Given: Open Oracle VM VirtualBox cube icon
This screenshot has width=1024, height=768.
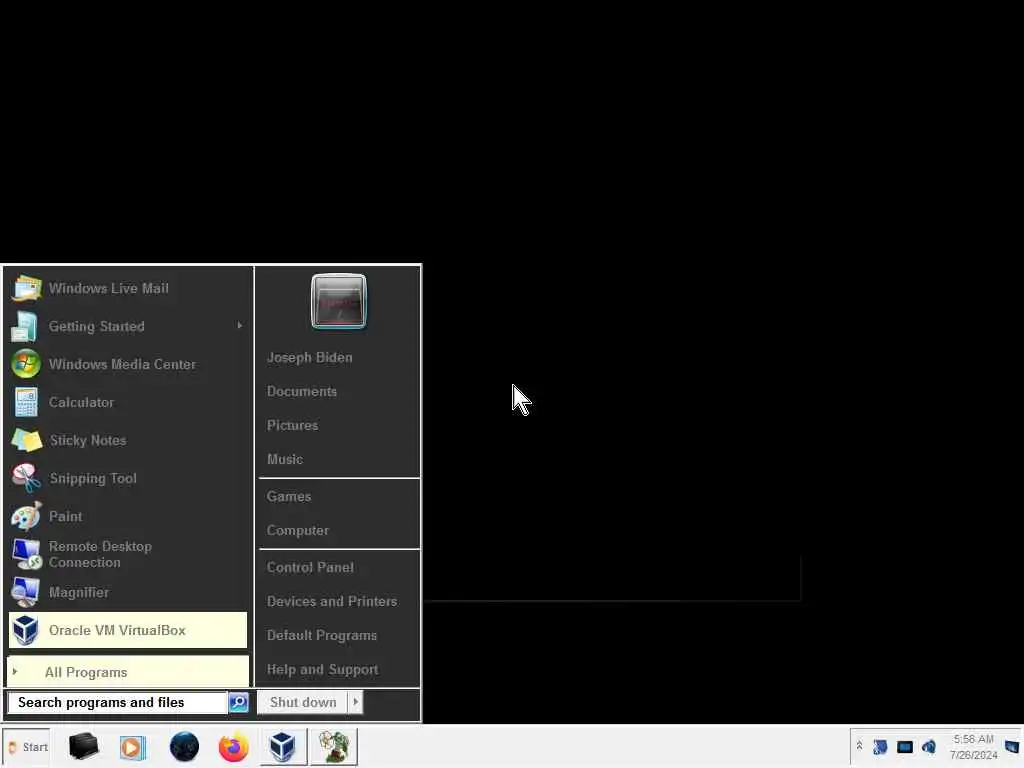Looking at the screenshot, I should [26, 630].
